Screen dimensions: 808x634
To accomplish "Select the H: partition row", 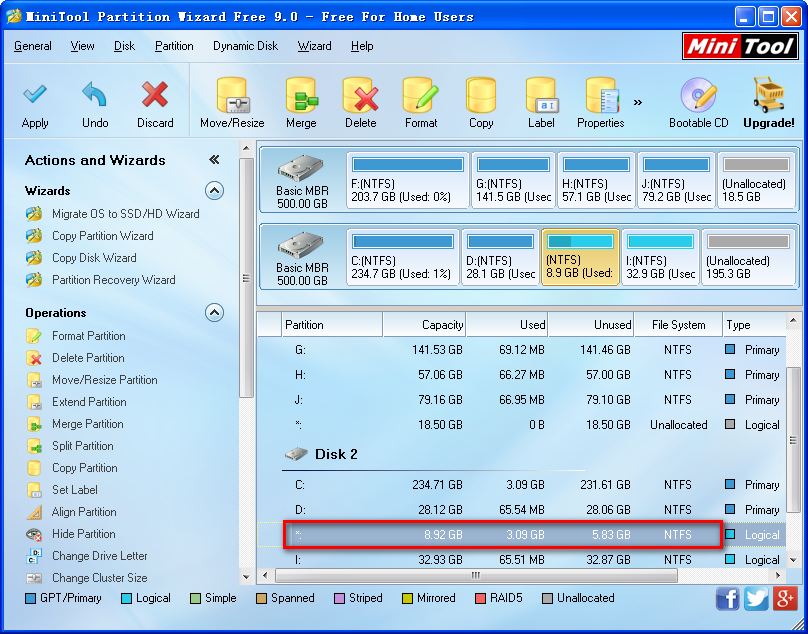I will pyautogui.click(x=521, y=375).
